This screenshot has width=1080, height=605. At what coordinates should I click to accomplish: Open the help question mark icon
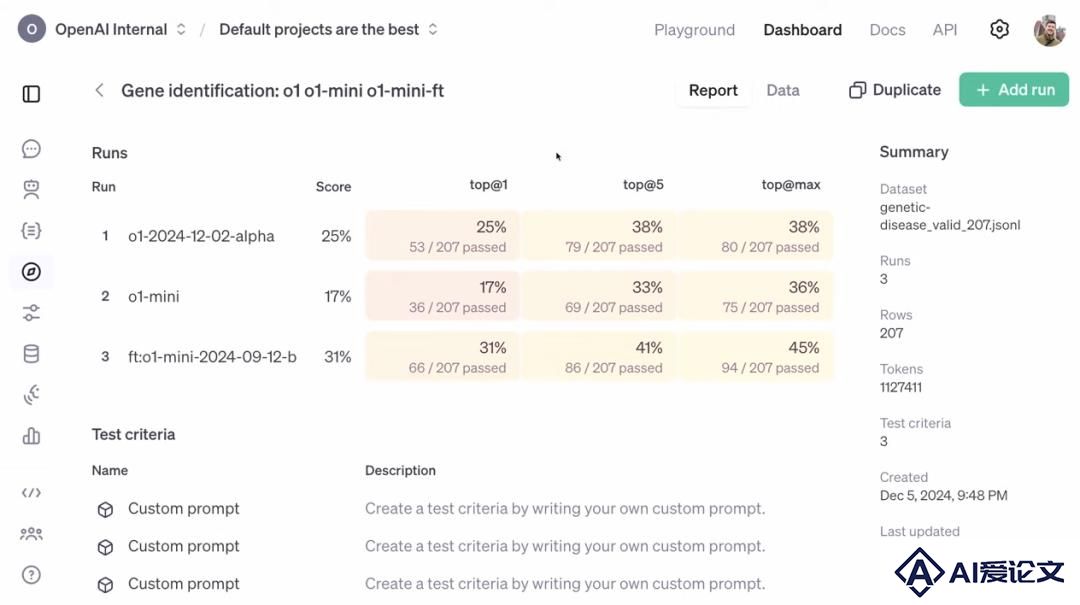tap(31, 575)
